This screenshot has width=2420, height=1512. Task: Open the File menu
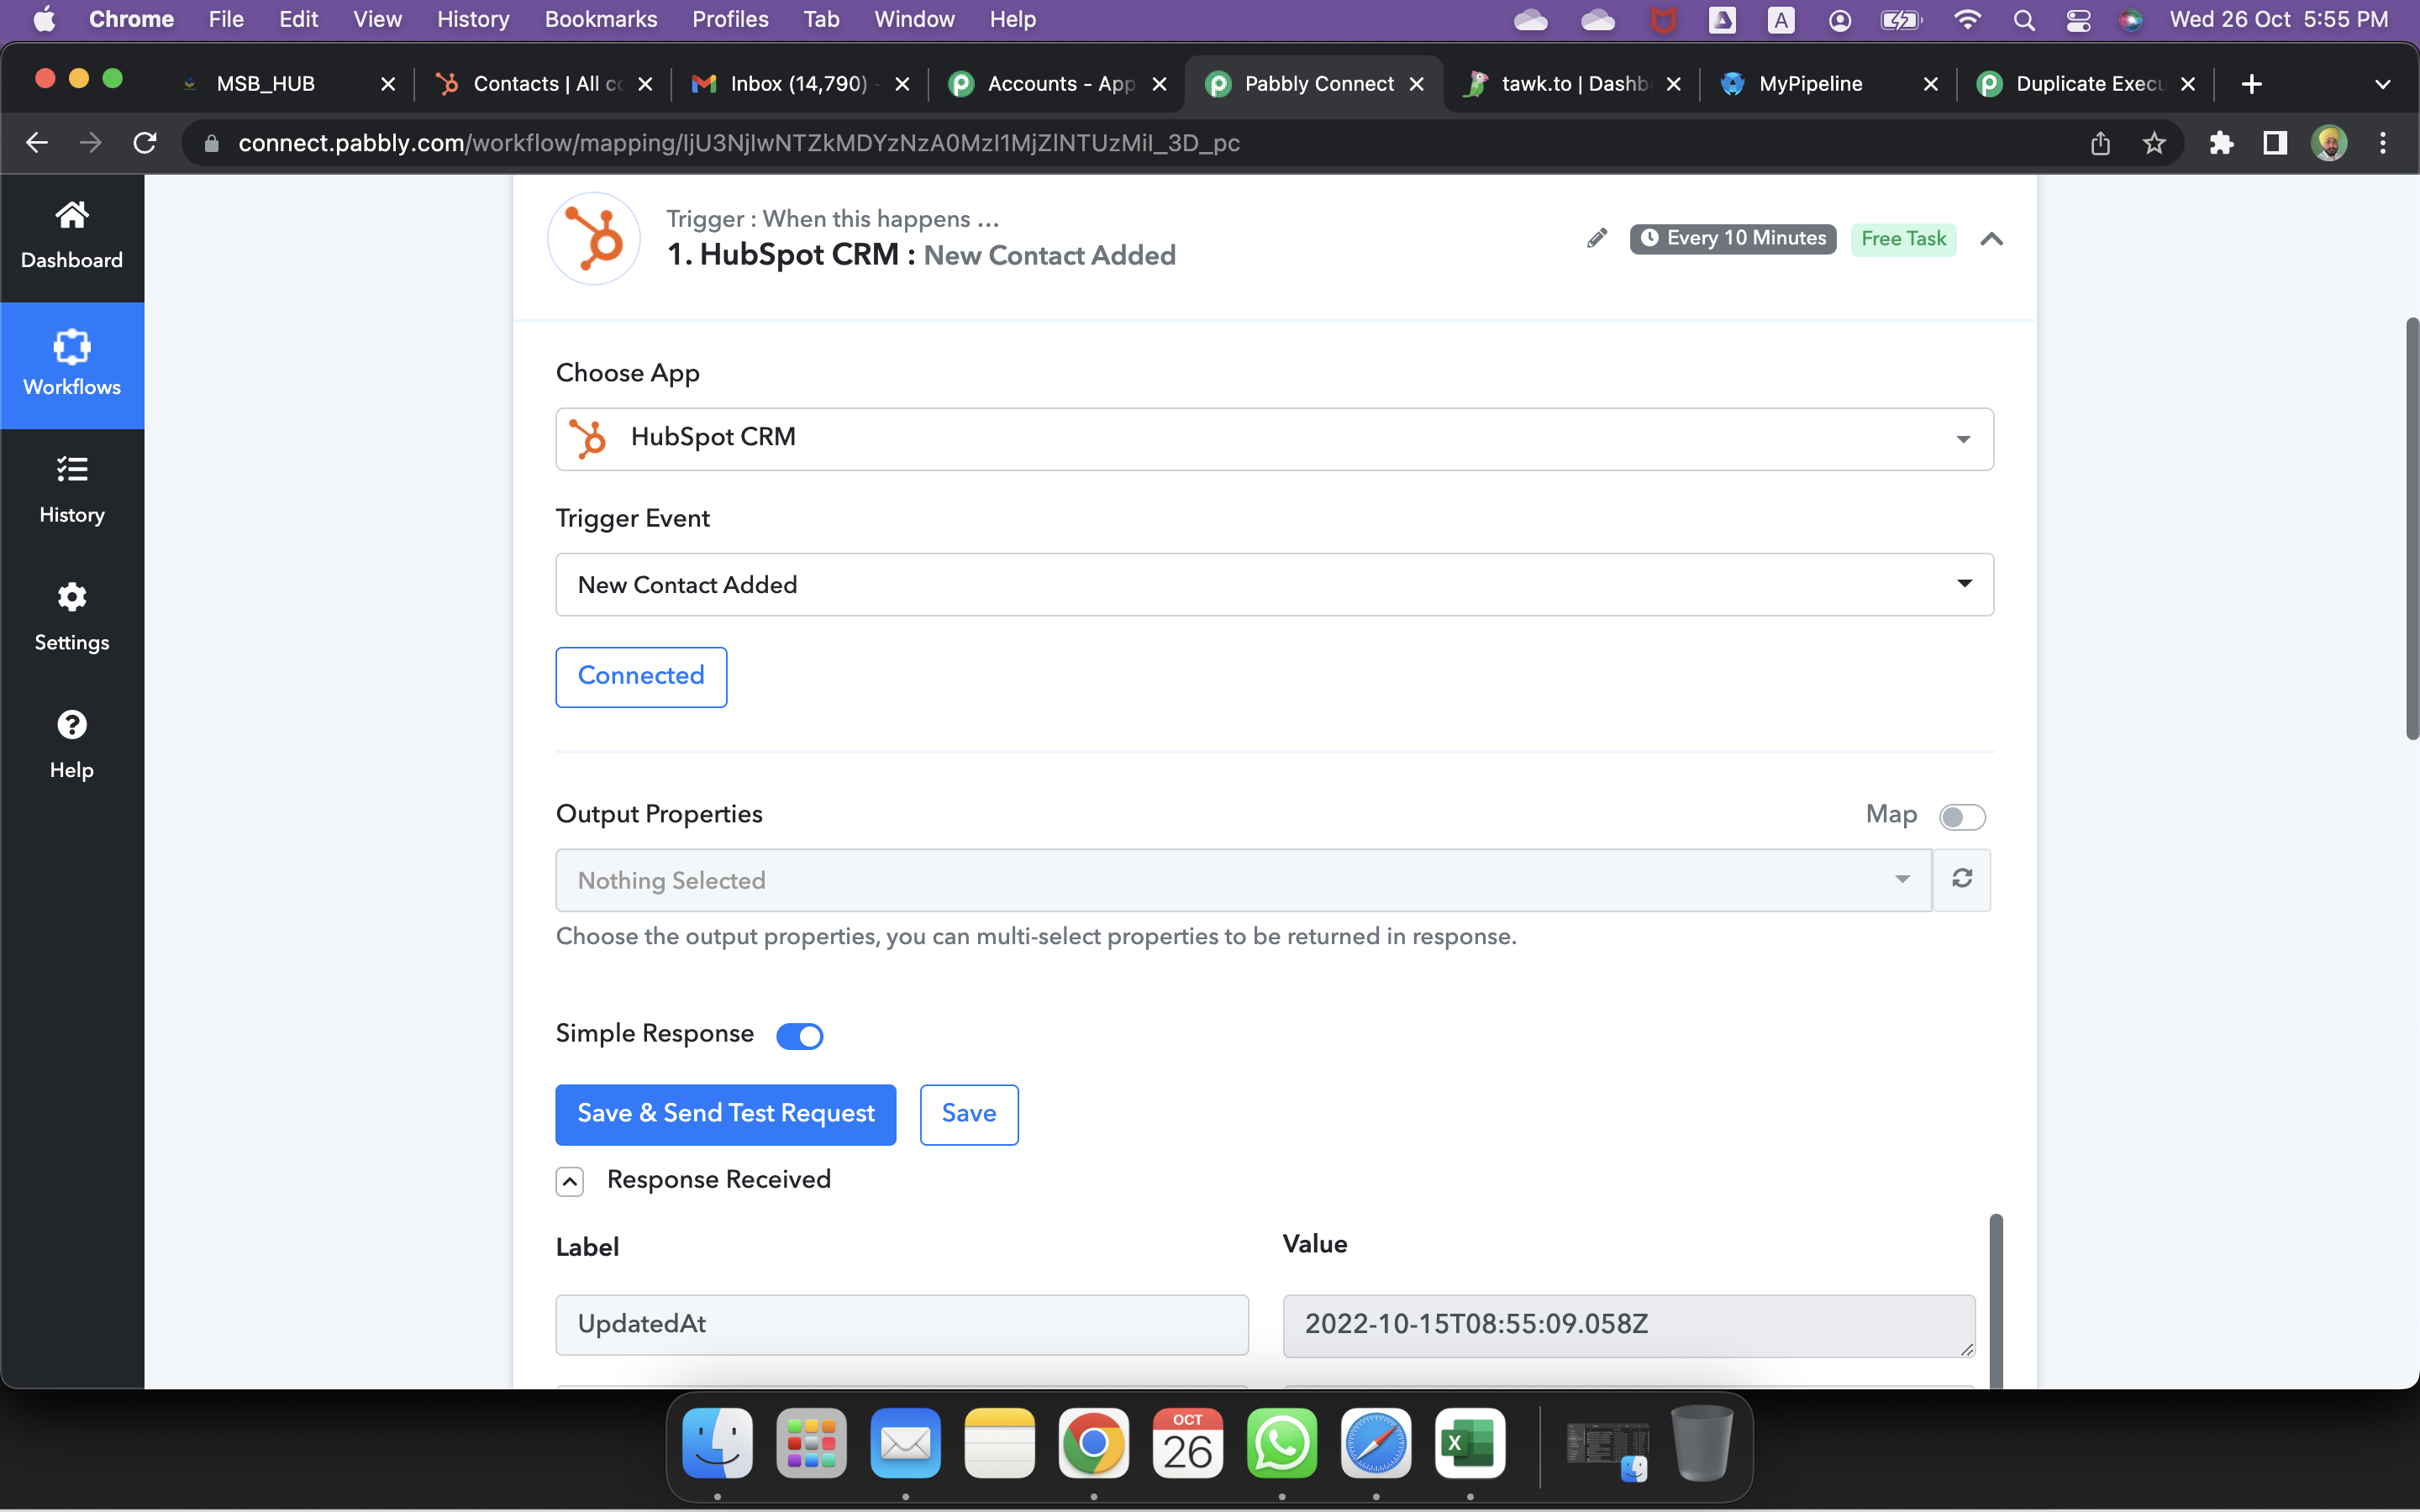[x=226, y=20]
